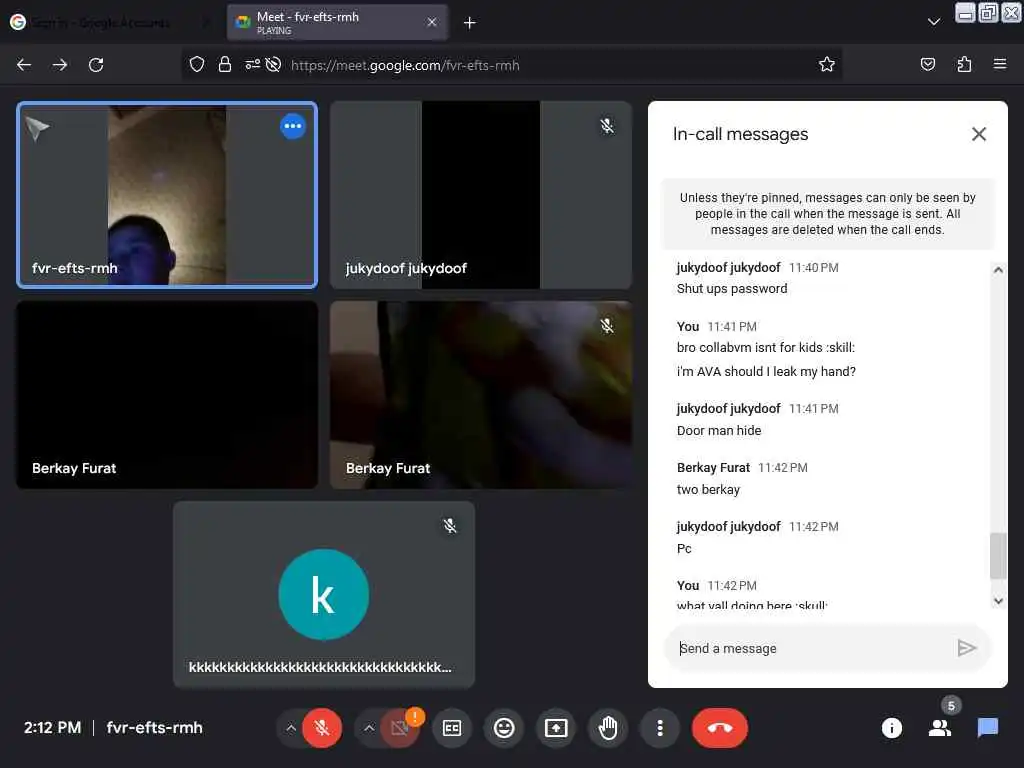Raise hand using the hand button
This screenshot has height=768, width=1024.
(608, 728)
